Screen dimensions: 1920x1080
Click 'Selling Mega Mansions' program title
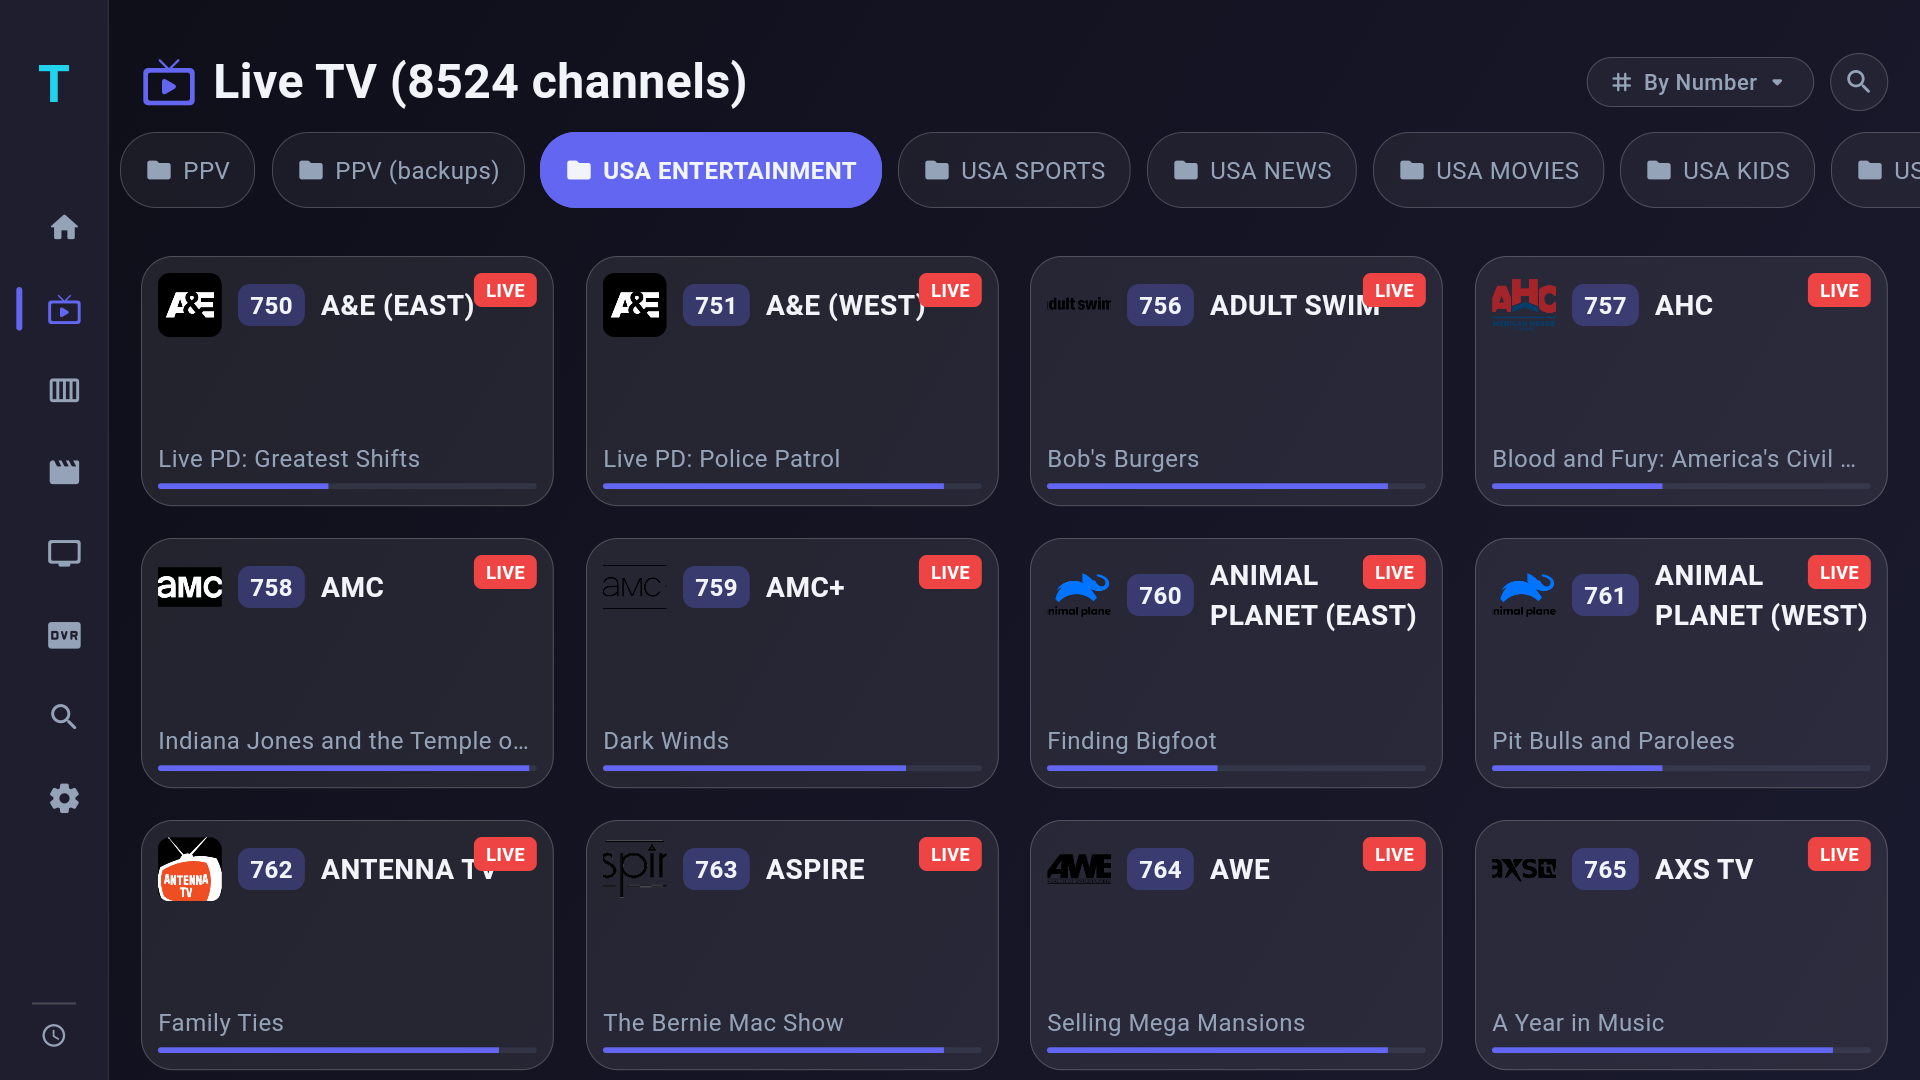(1176, 1023)
